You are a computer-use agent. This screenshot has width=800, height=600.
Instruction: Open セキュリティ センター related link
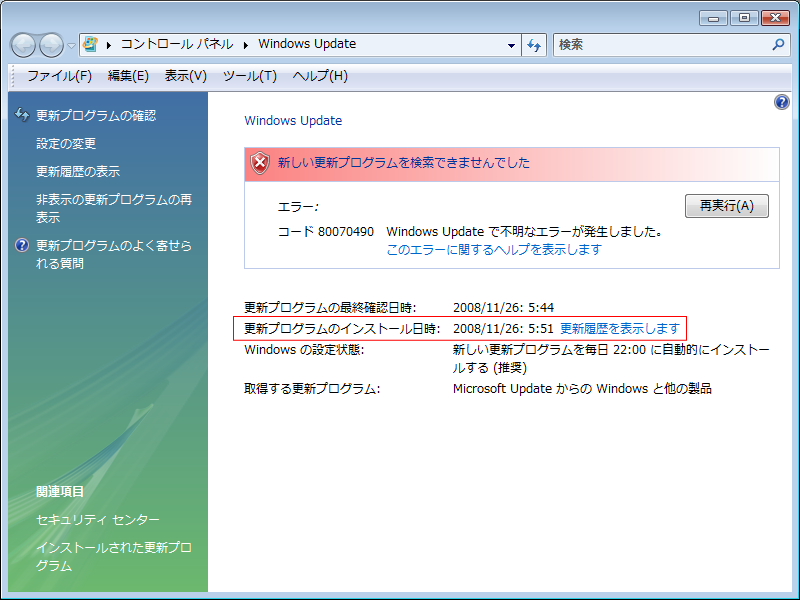click(x=97, y=520)
